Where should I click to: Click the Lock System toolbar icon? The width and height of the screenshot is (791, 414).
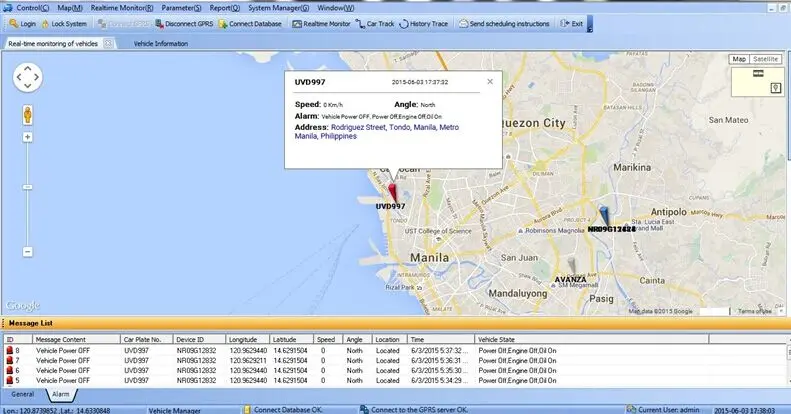[63, 23]
